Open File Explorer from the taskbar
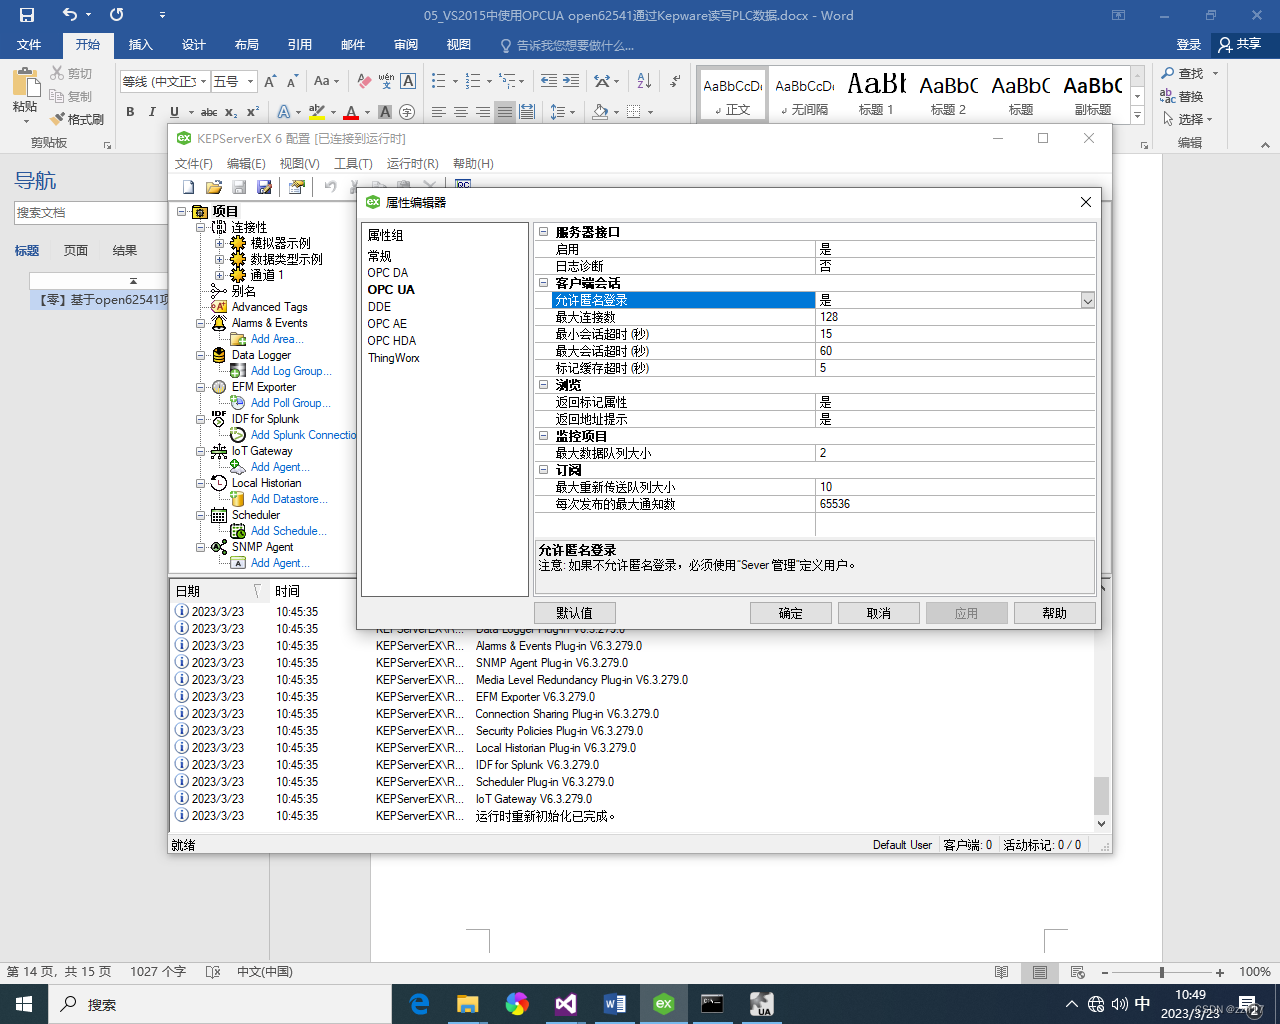Viewport: 1280px width, 1024px height. point(468,1004)
